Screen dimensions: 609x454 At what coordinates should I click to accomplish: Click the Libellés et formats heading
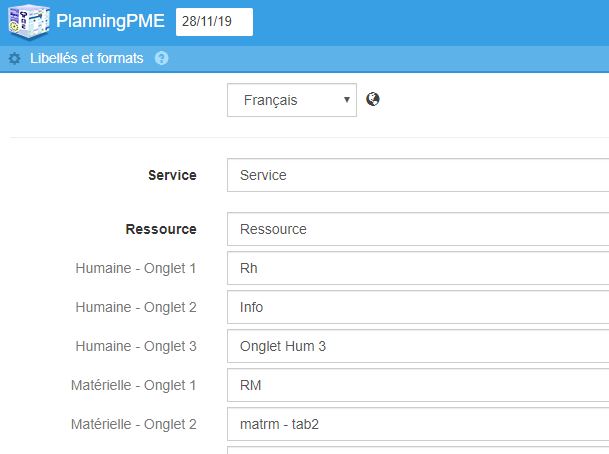point(87,58)
